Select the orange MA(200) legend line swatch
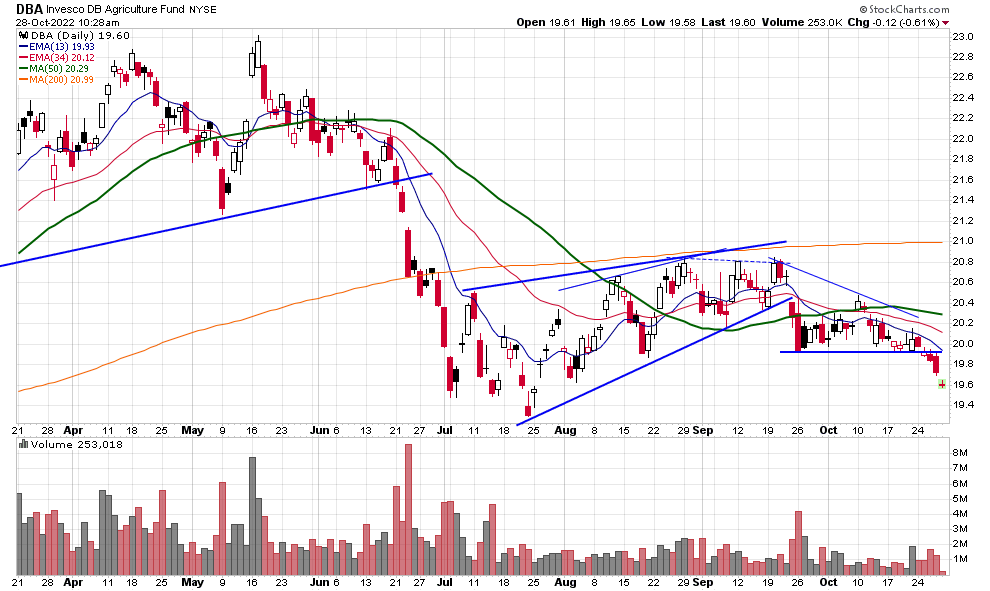Screen dimensions: 990x591 tap(23, 79)
